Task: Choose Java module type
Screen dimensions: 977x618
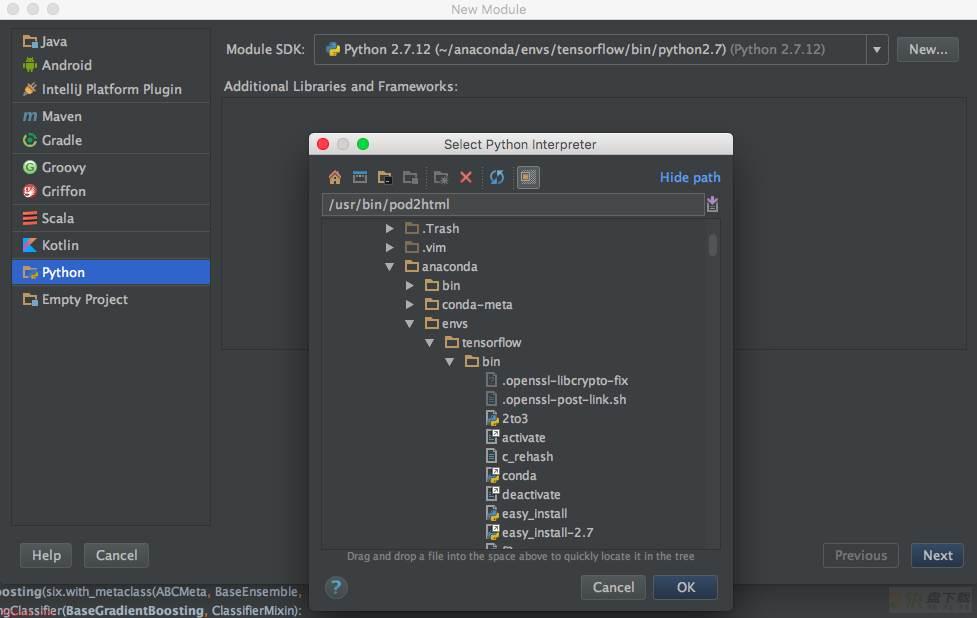Action: (111, 41)
